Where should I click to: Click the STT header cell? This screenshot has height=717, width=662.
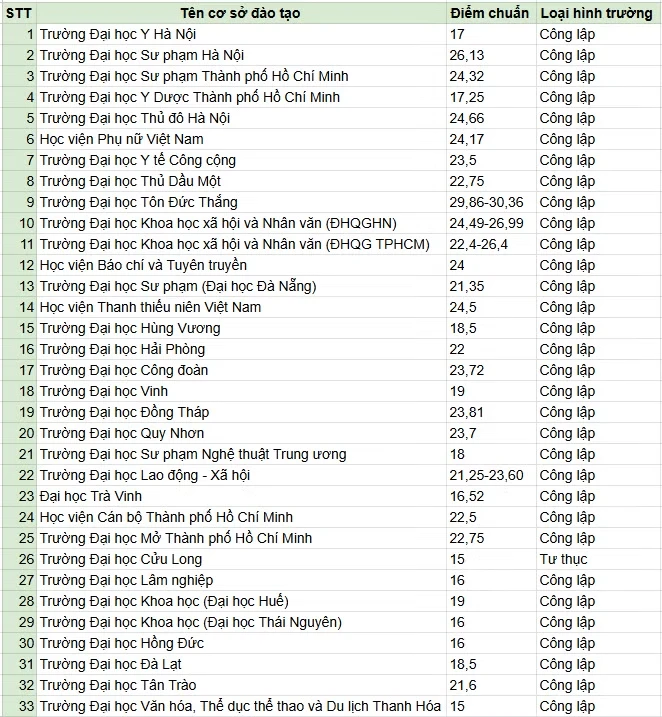[18, 13]
